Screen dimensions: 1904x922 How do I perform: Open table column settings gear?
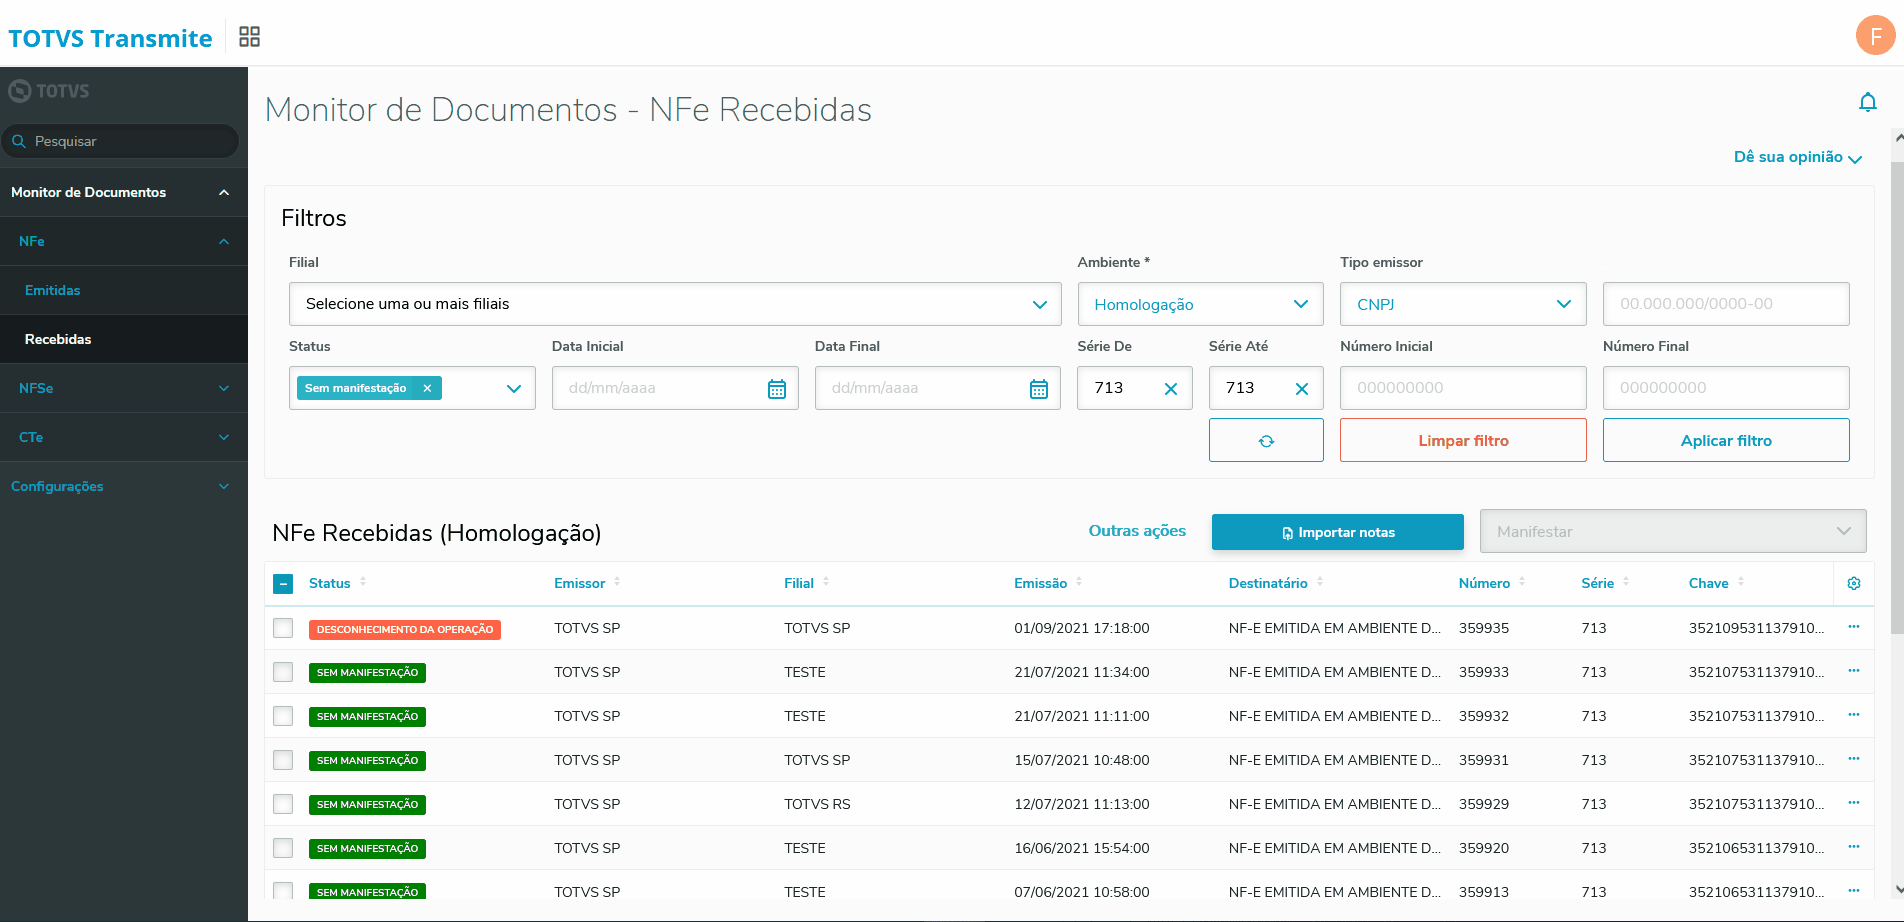tap(1854, 583)
